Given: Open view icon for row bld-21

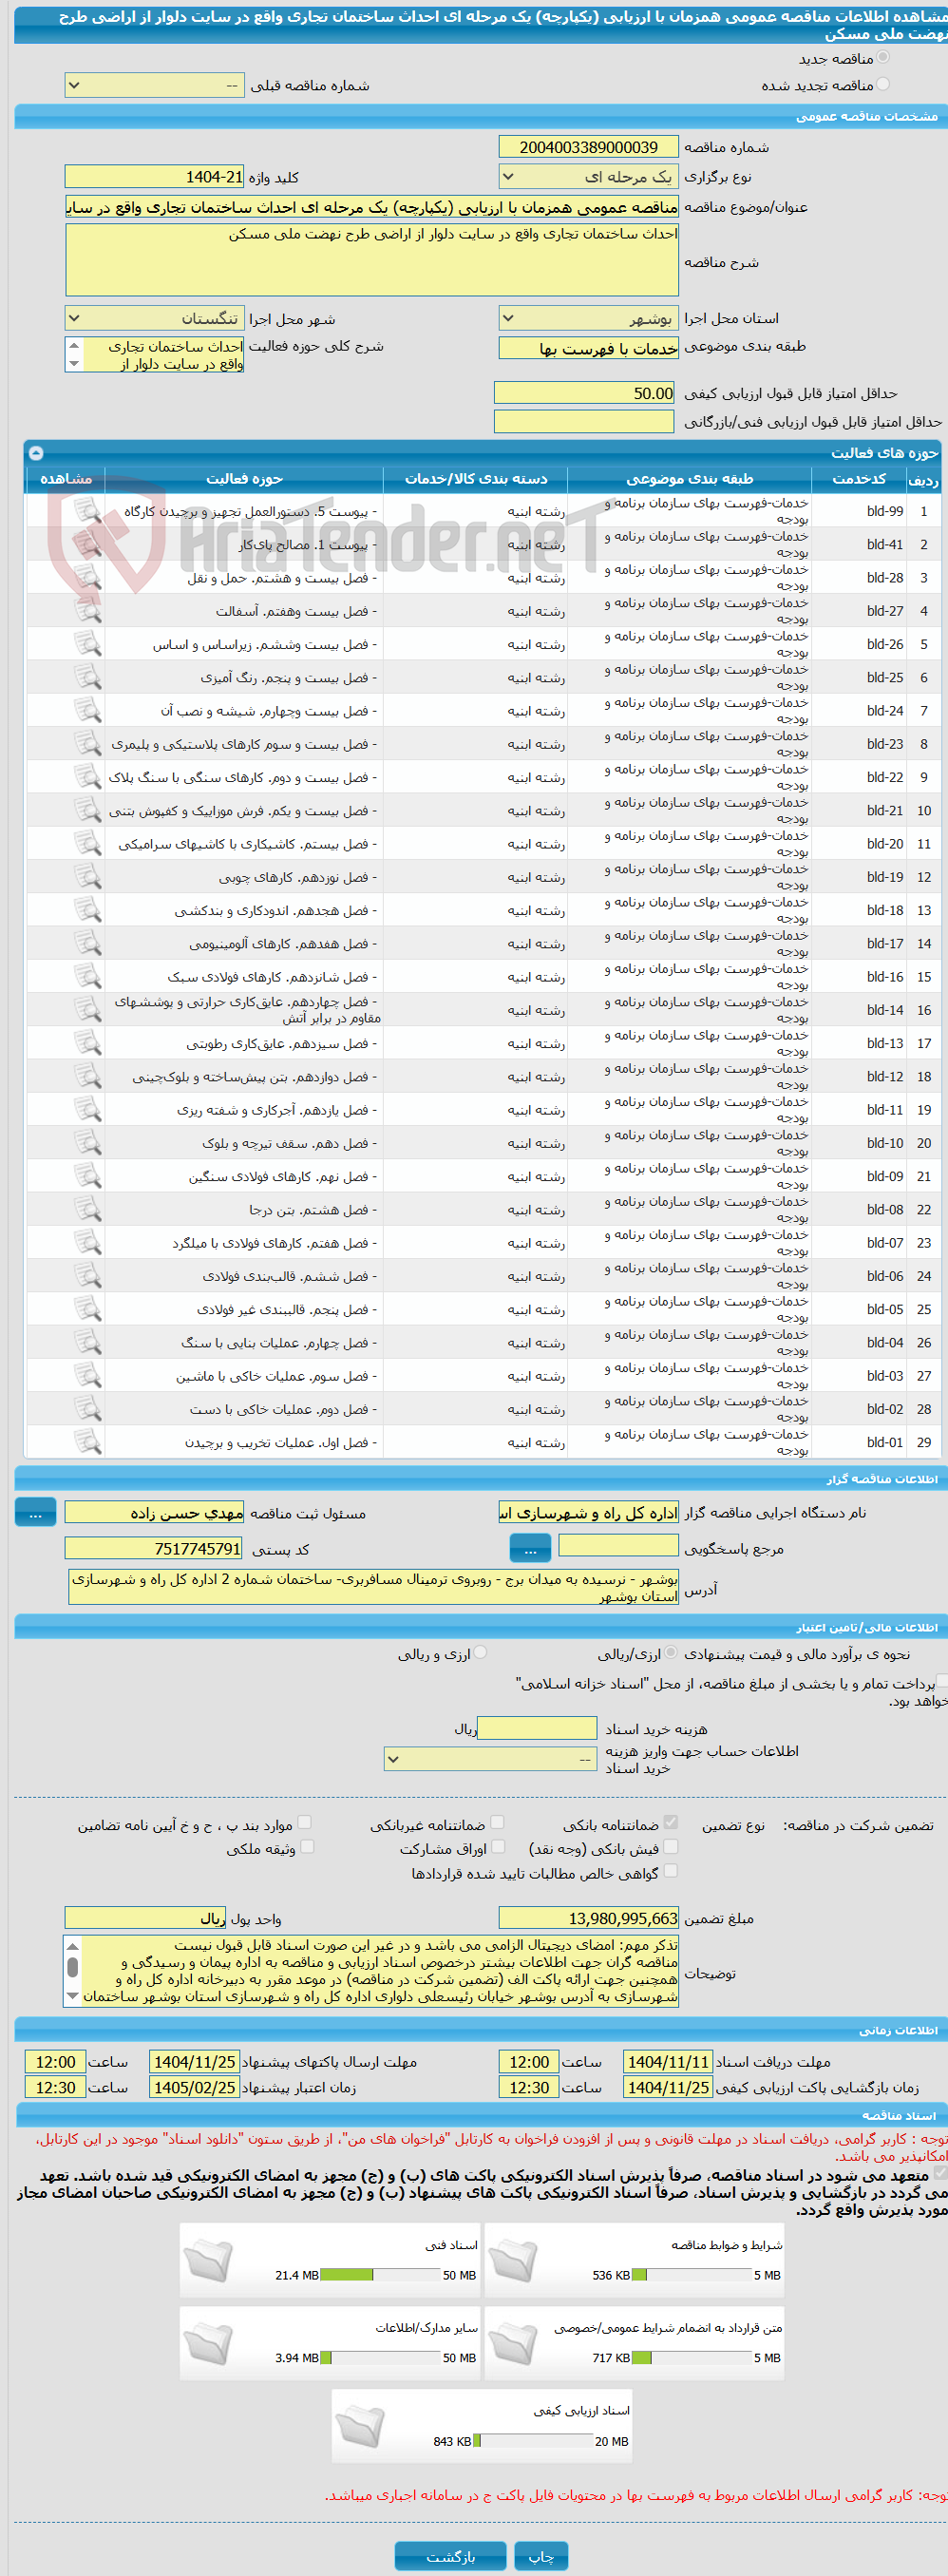Looking at the screenshot, I should pyautogui.click(x=88, y=811).
